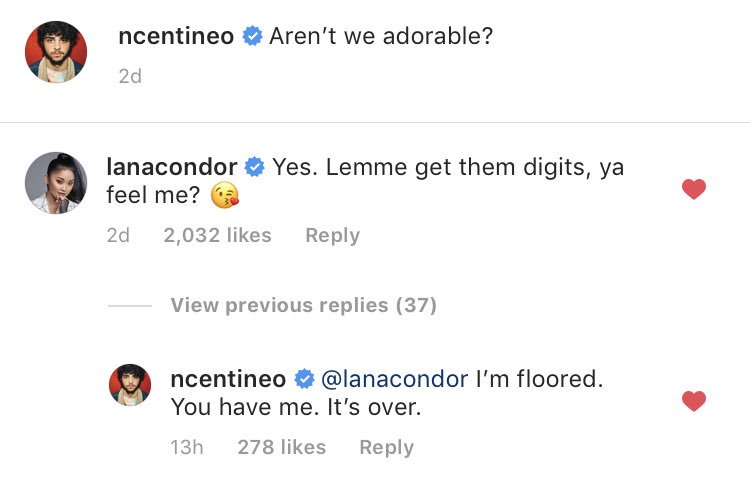The width and height of the screenshot is (750, 485).
Task: Toggle the heart on ncentineo's reply
Action: (693, 401)
